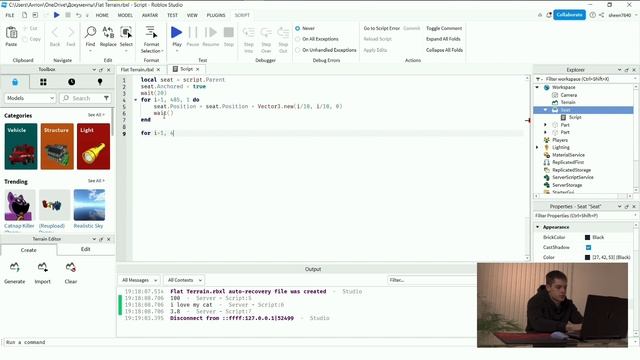This screenshot has height=360, width=640.
Task: Open the Light category card
Action: click(93, 146)
